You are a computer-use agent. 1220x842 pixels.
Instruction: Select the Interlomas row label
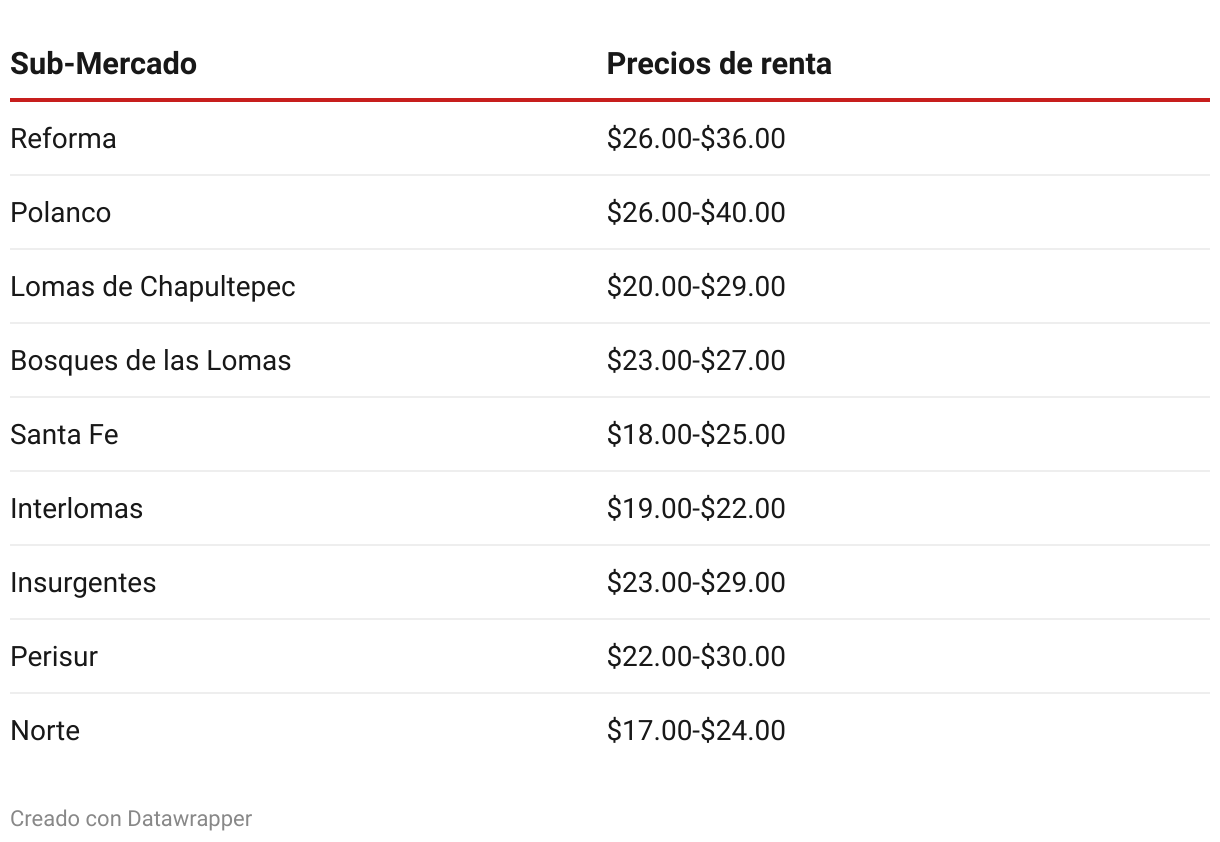click(76, 508)
